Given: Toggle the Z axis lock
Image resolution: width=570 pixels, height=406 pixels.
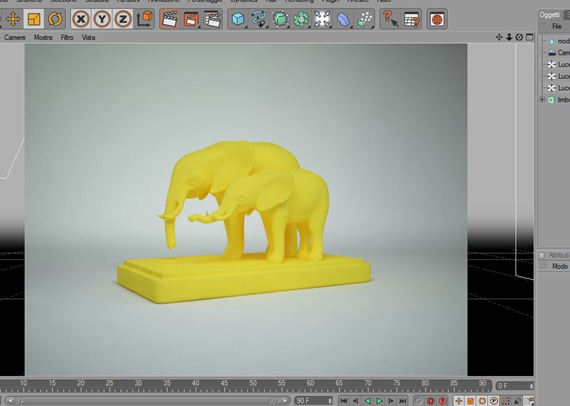Looking at the screenshot, I should pyautogui.click(x=123, y=19).
